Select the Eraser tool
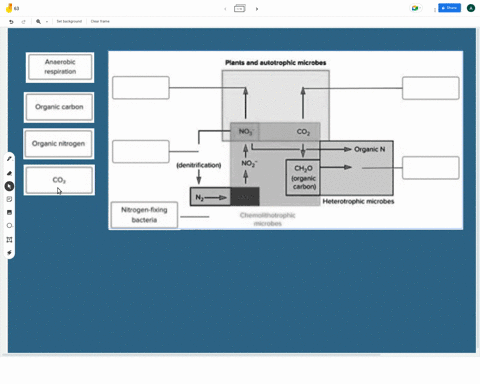480x384 pixels. pos(9,173)
